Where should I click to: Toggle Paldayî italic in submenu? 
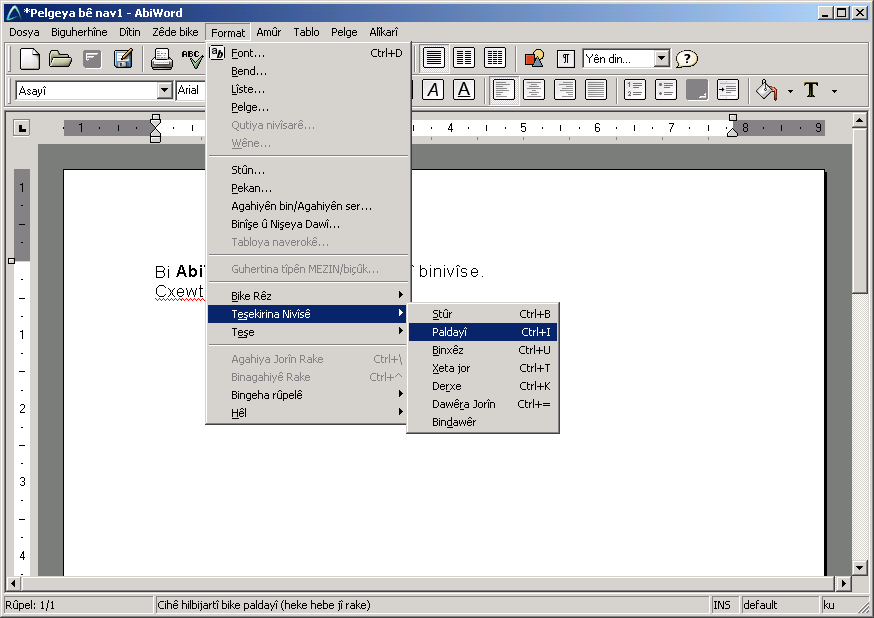483,332
